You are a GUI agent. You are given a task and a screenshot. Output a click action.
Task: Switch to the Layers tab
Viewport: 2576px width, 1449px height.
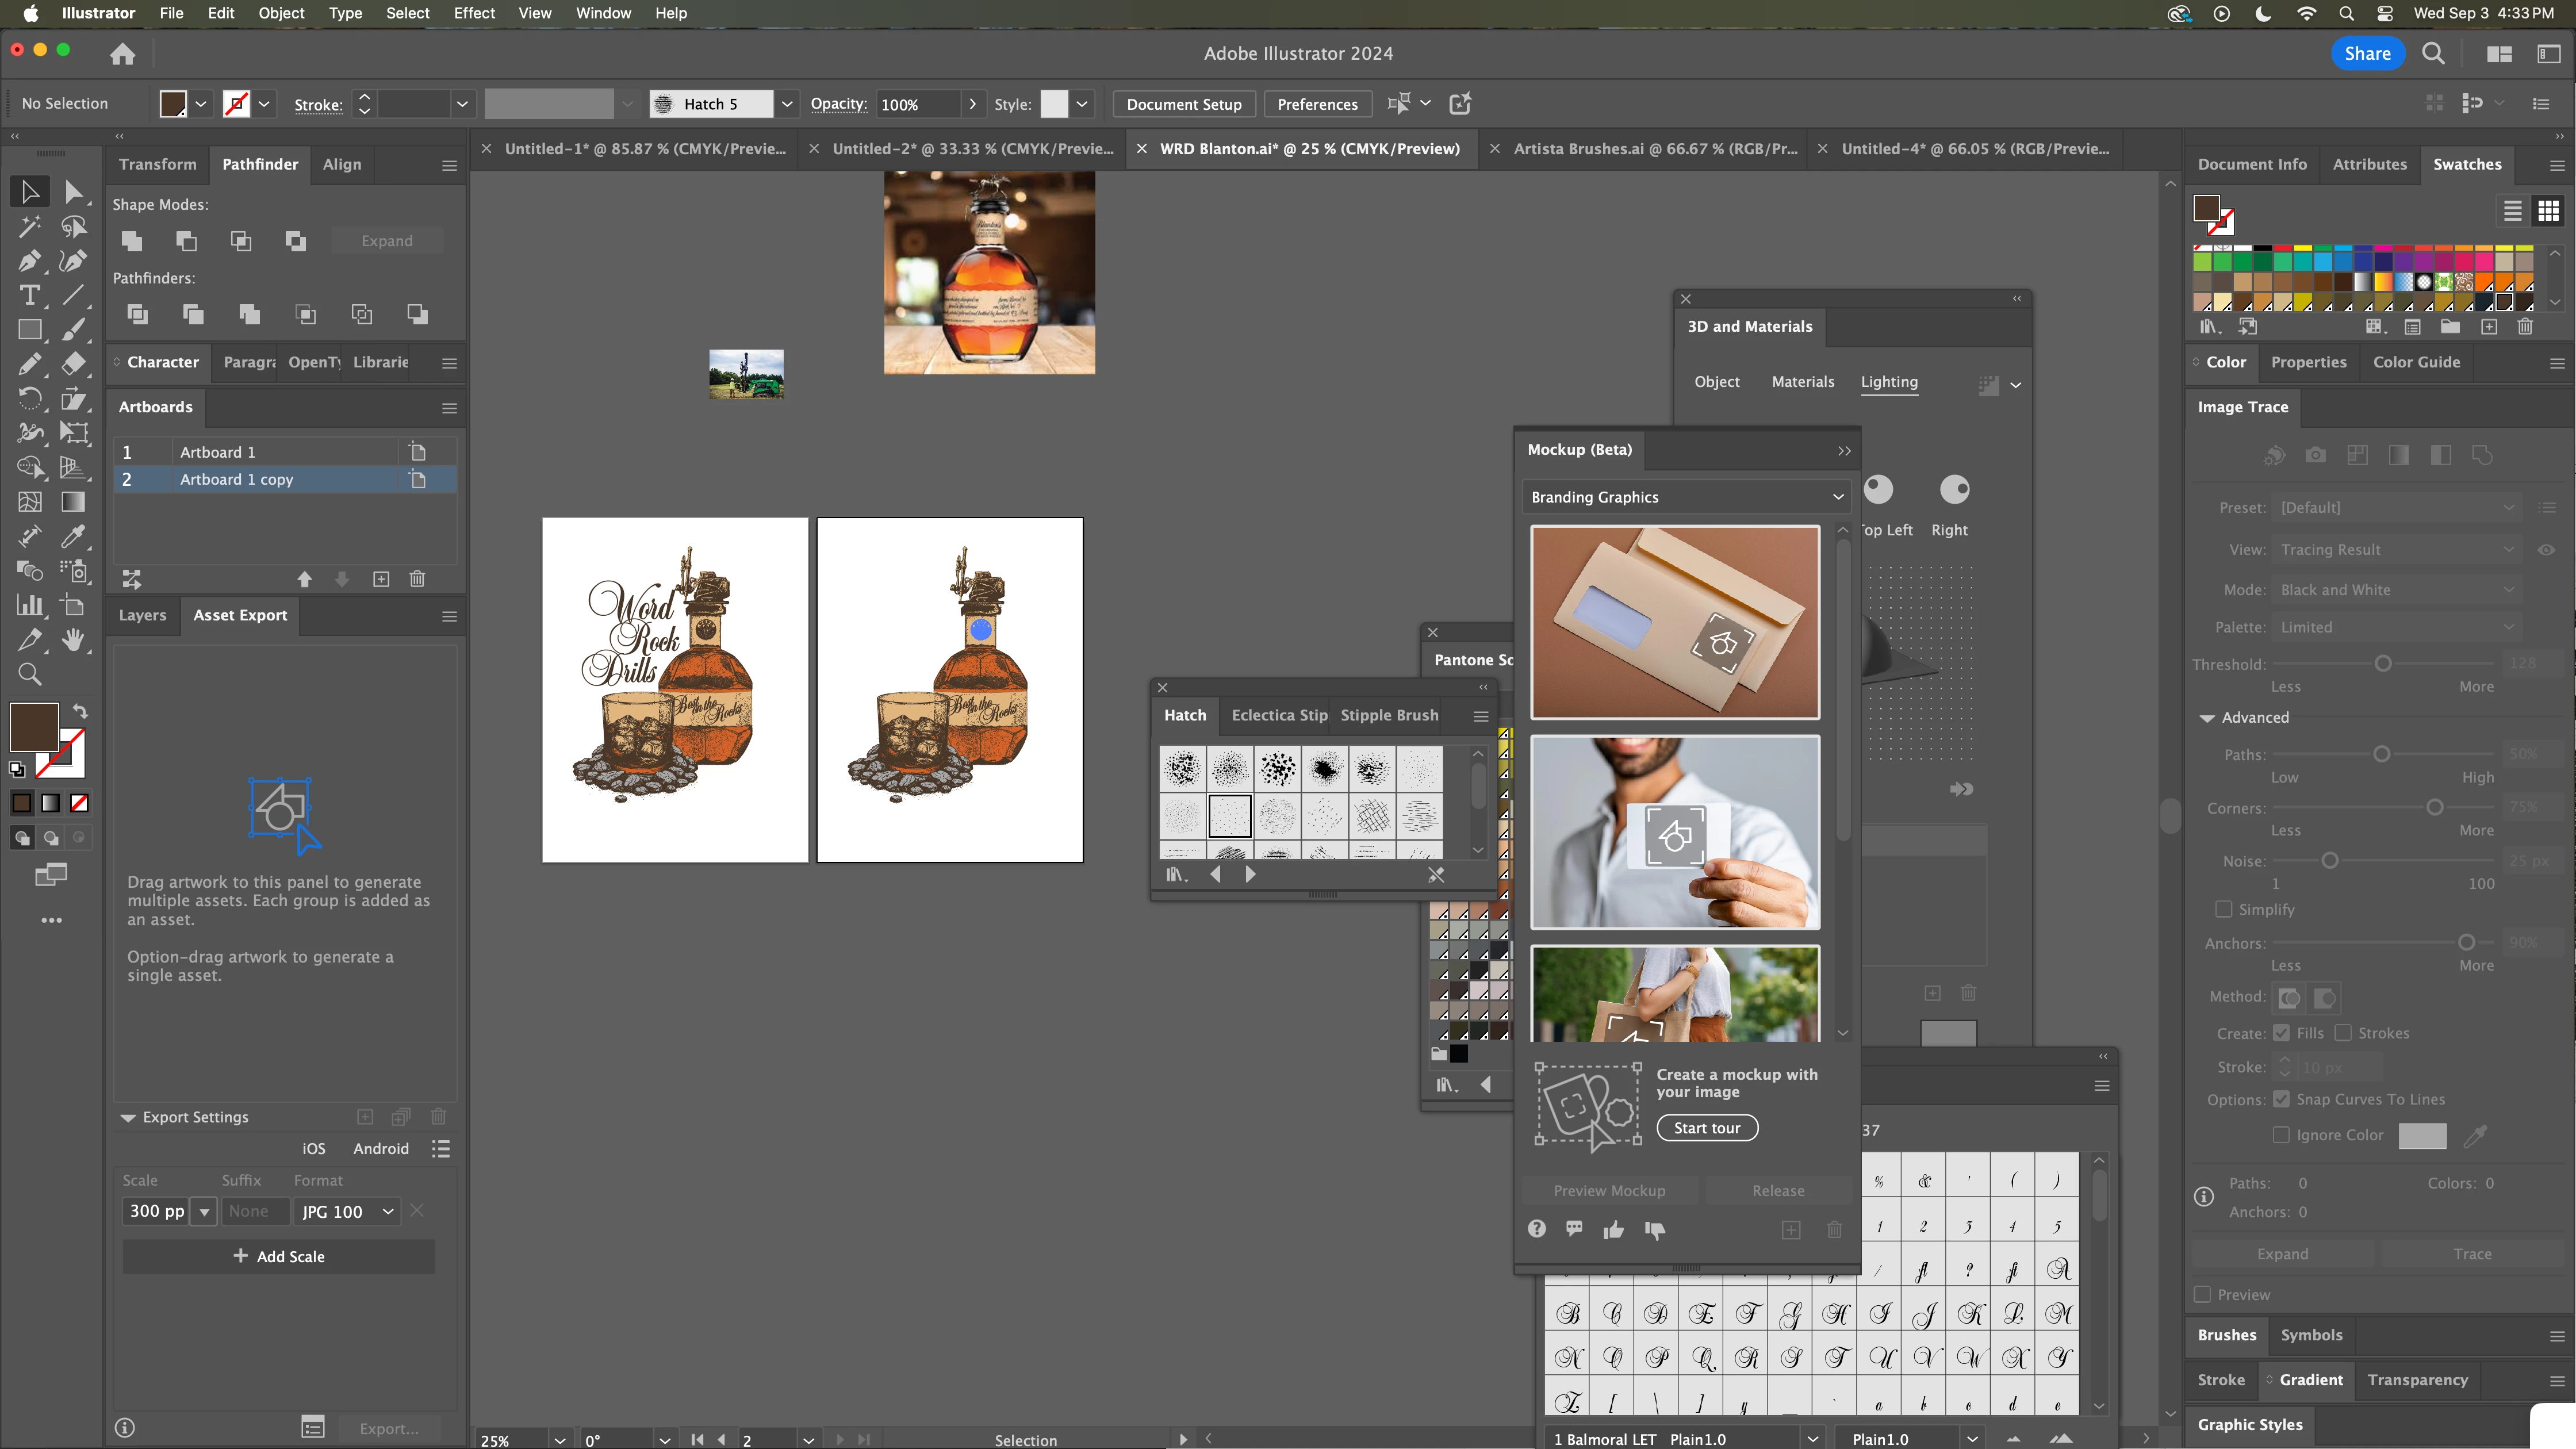142,615
